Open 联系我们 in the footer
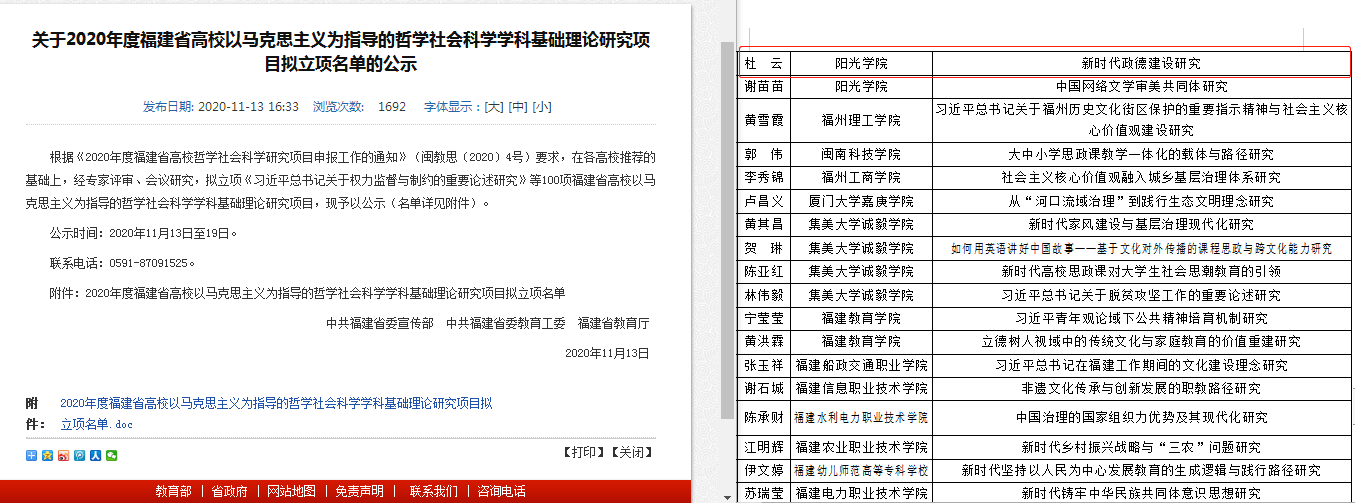This screenshot has height=503, width=1355. 433,491
